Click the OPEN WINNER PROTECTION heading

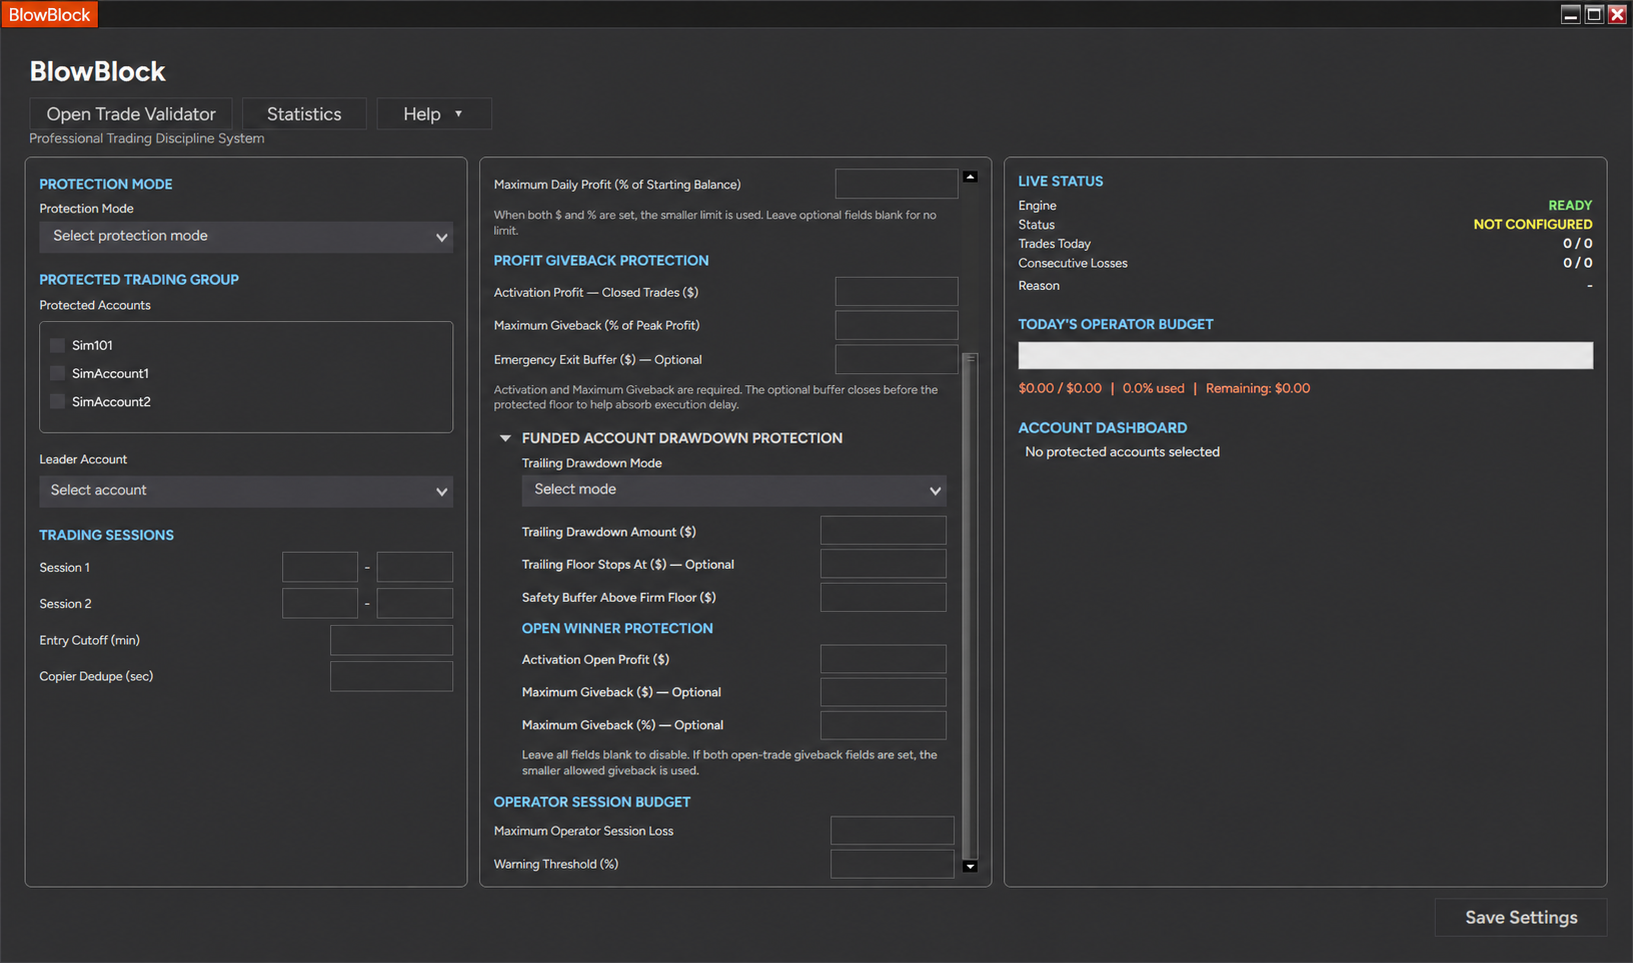click(617, 628)
